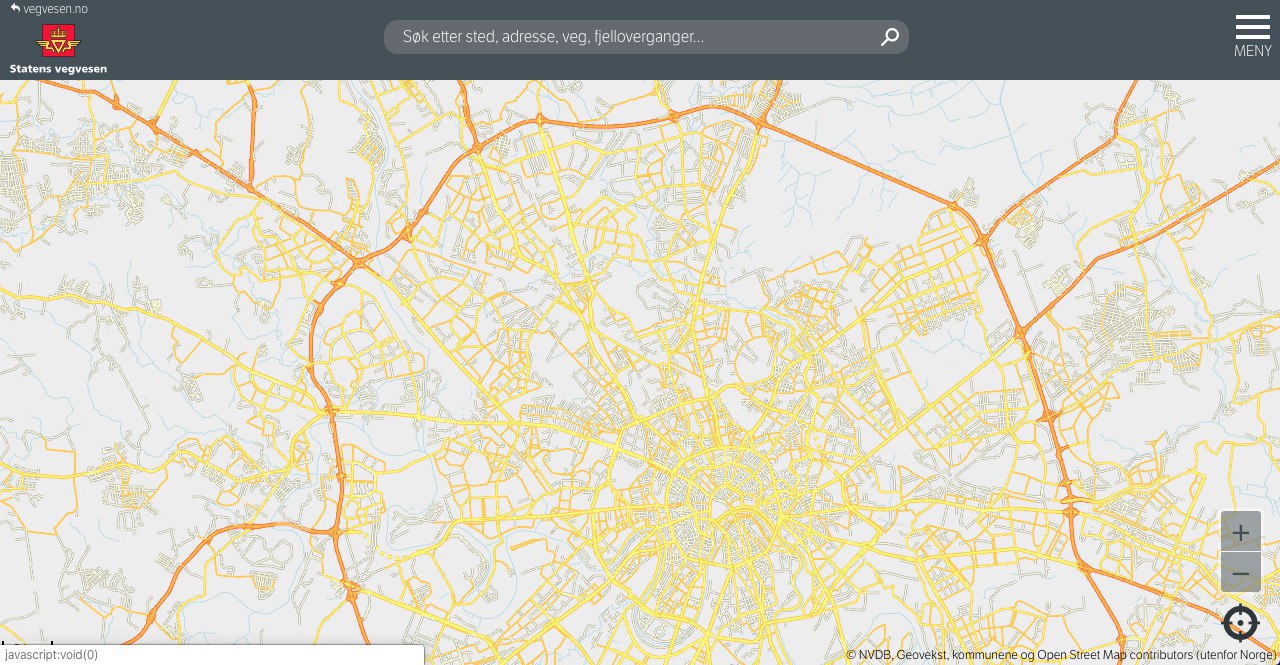Open the MENY hamburger menu
This screenshot has width=1280, height=665.
pos(1252,36)
